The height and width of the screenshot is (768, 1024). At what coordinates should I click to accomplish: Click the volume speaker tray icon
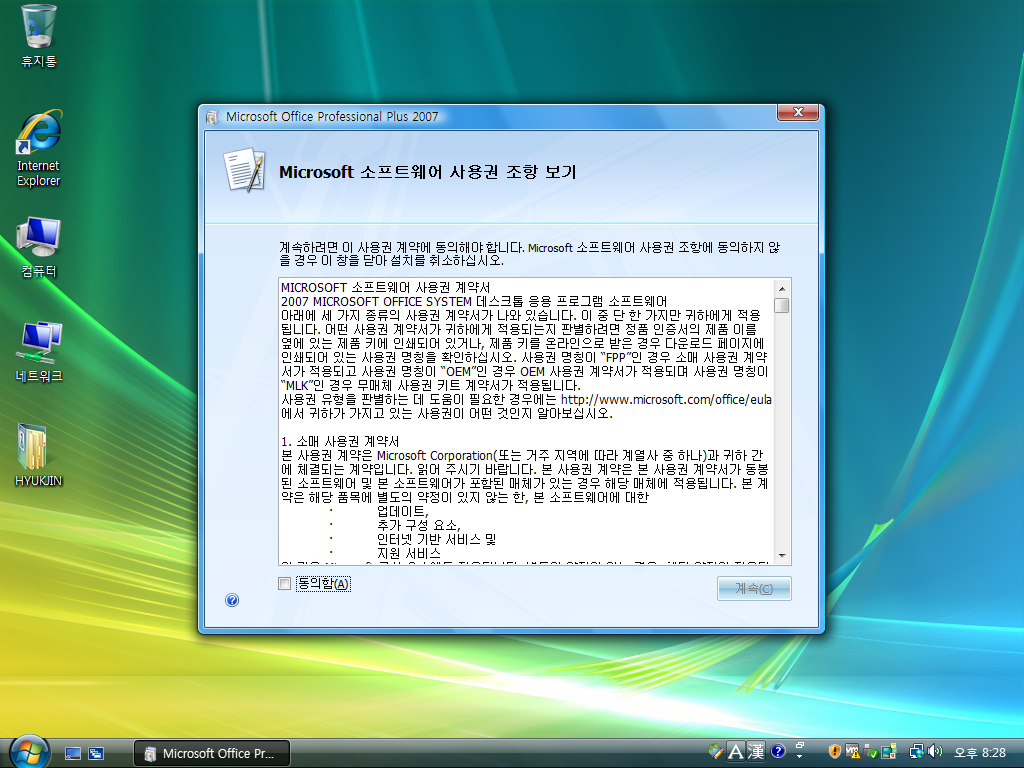pos(936,752)
